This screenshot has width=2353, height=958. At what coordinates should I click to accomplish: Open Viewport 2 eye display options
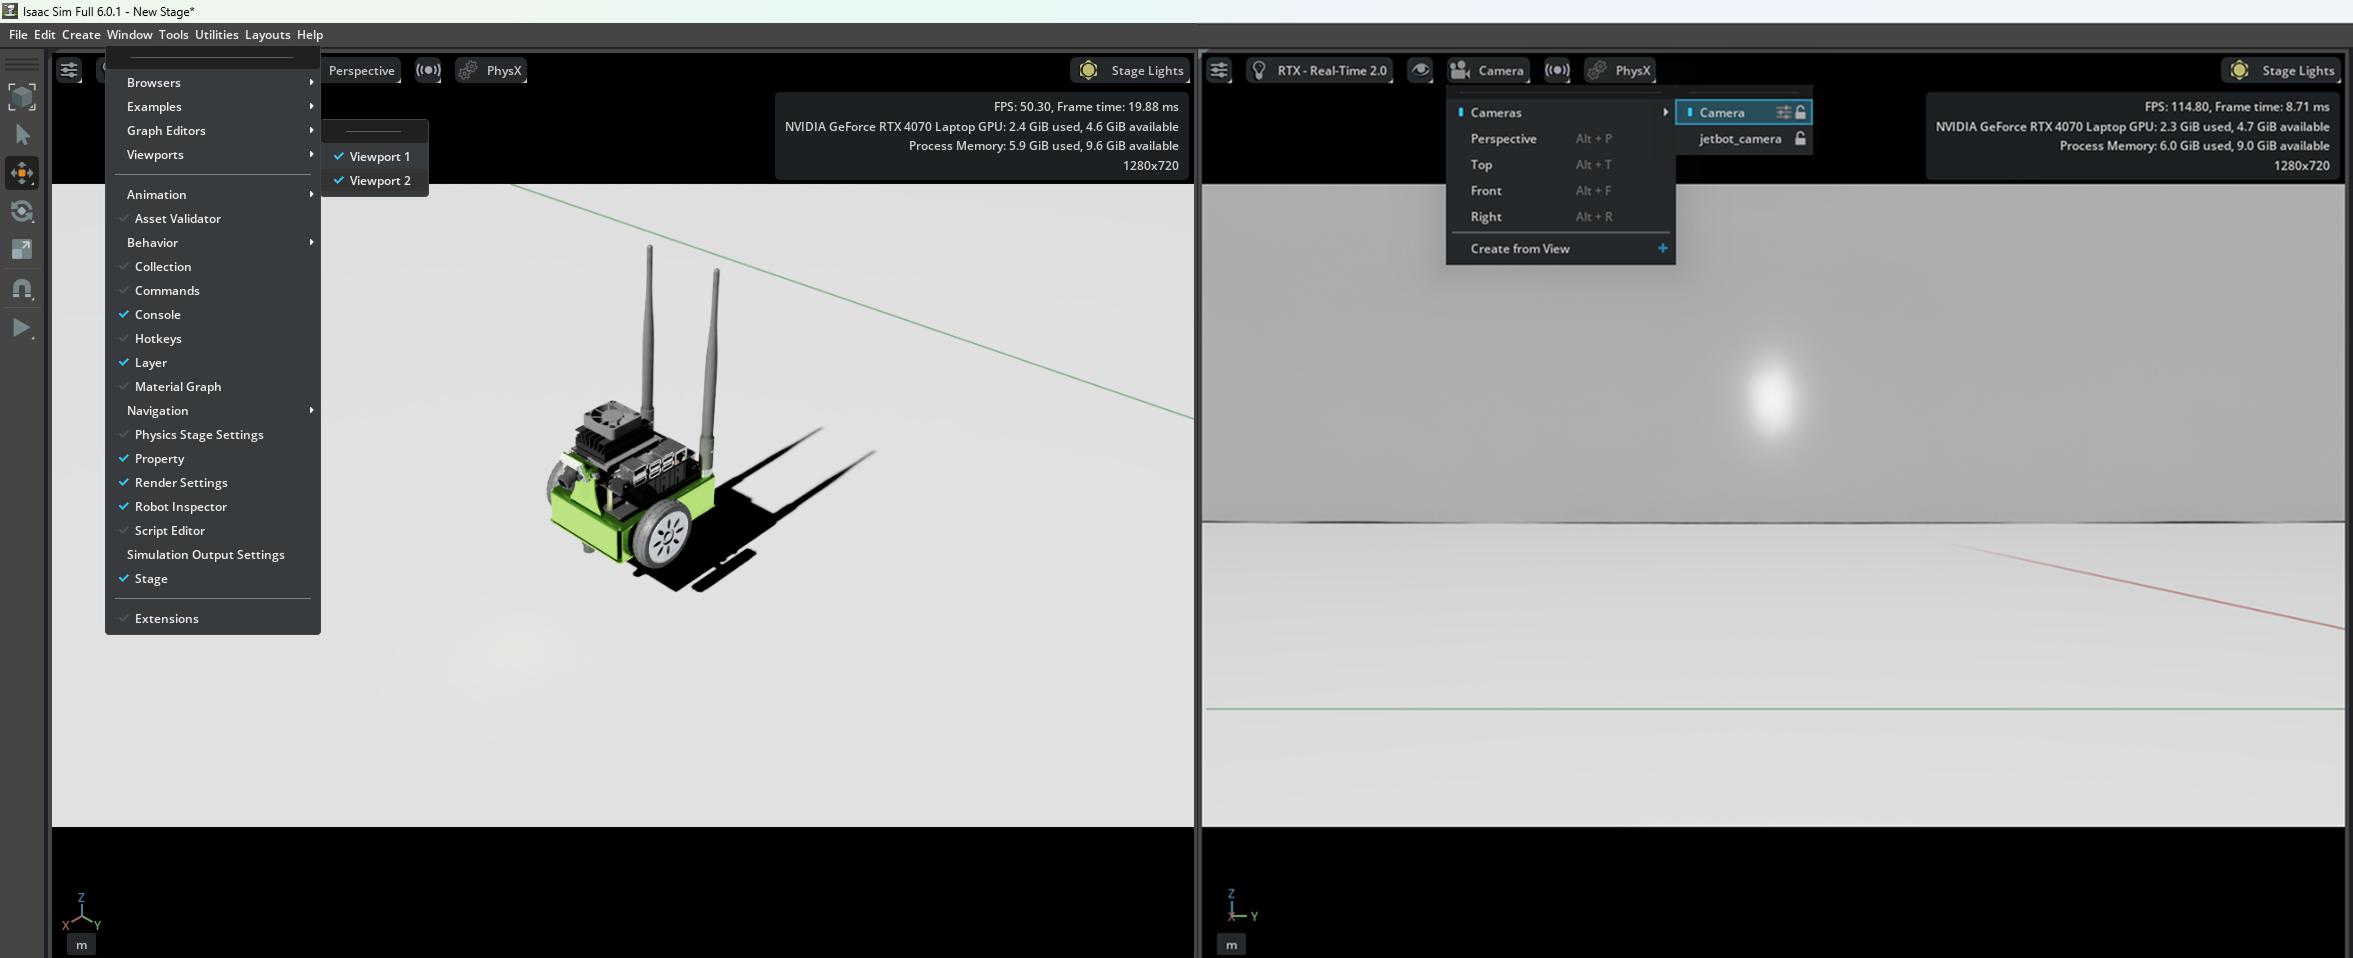tap(1420, 70)
